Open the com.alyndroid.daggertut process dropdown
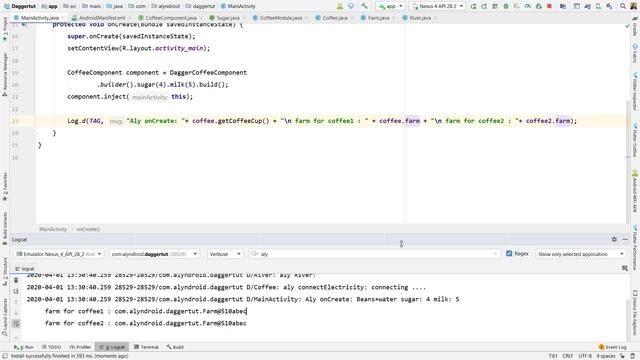640x360 pixels. click(x=154, y=254)
